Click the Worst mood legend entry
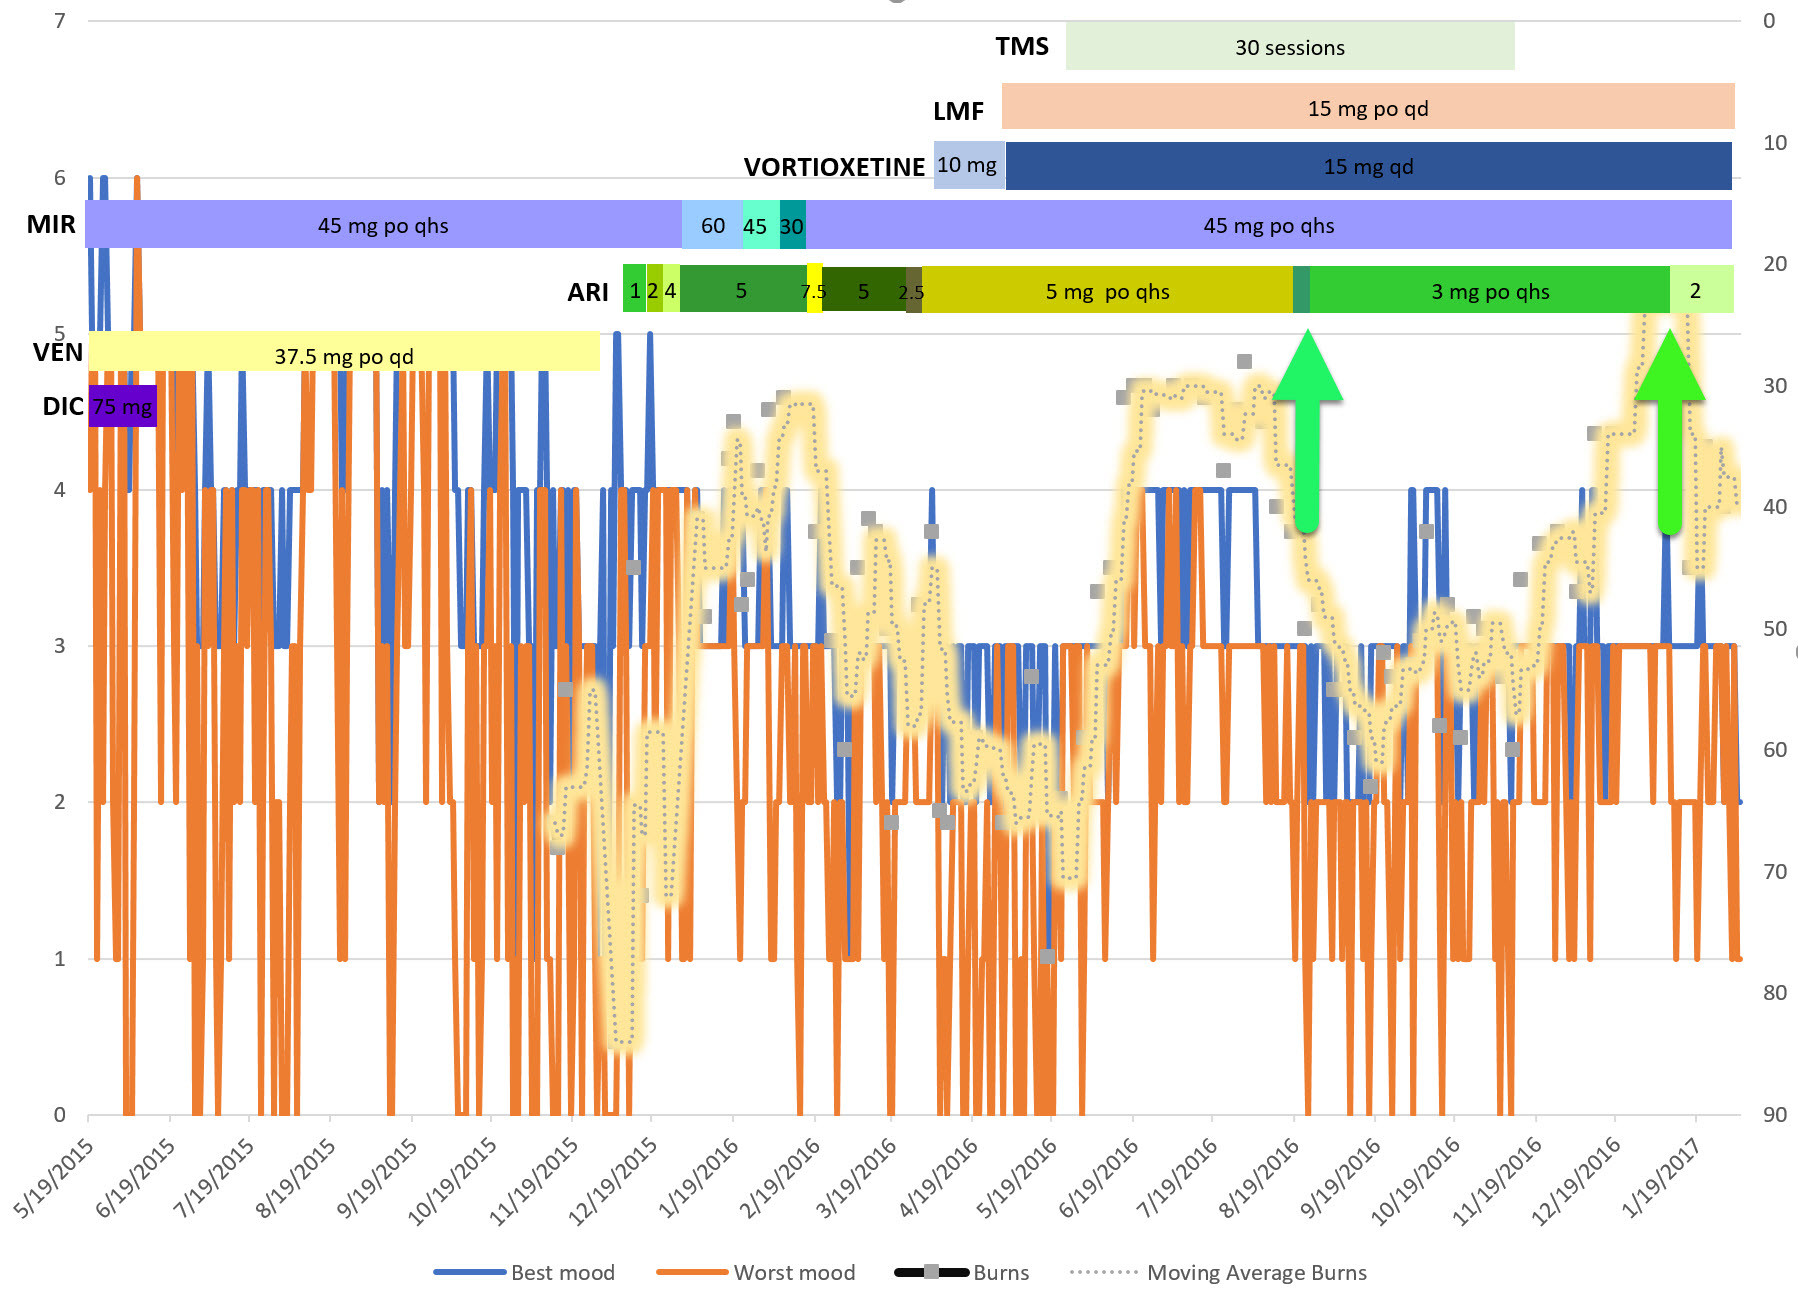Viewport: 1798px width, 1301px height. click(756, 1272)
